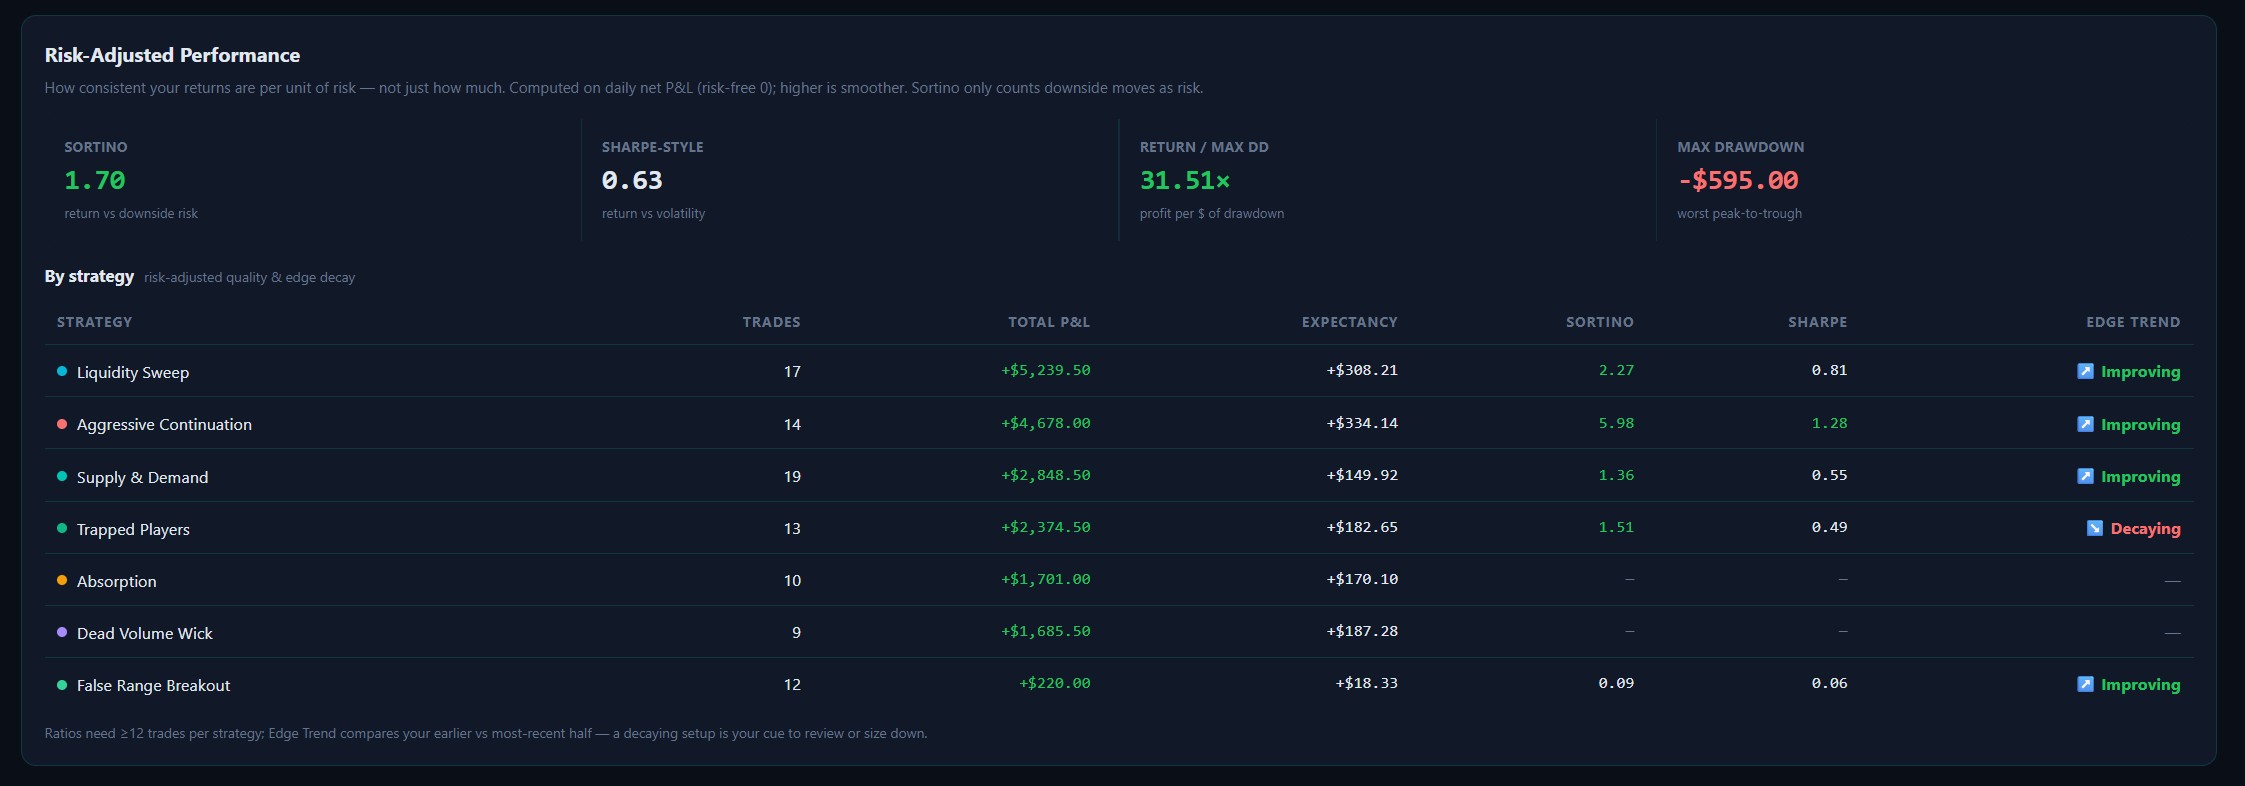This screenshot has height=786, width=2245.
Task: Click the Risk-Adjusted Performance heading
Action: pos(172,55)
